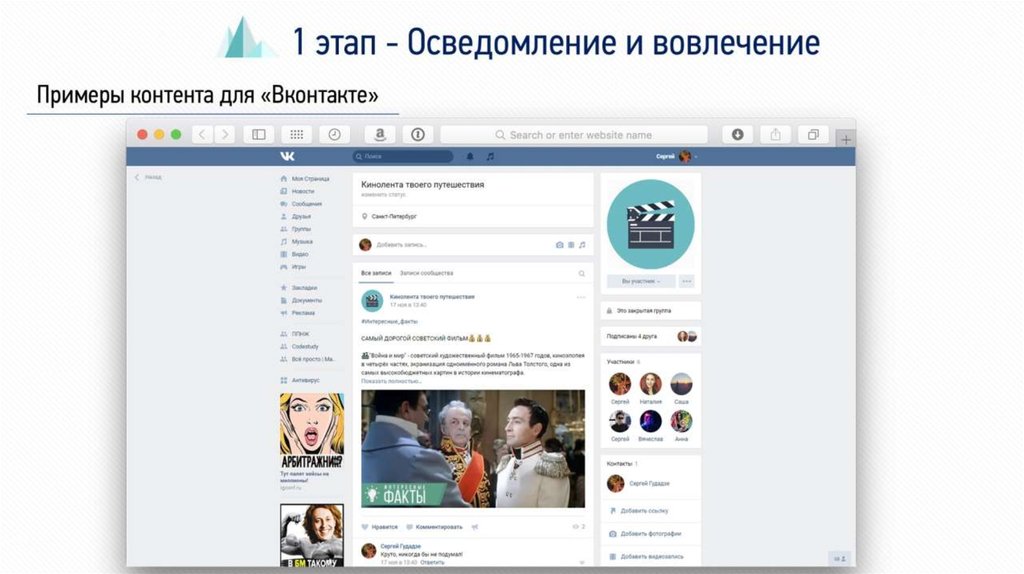The height and width of the screenshot is (574, 1024).
Task: Open the Война и мир post image
Action: click(x=472, y=448)
